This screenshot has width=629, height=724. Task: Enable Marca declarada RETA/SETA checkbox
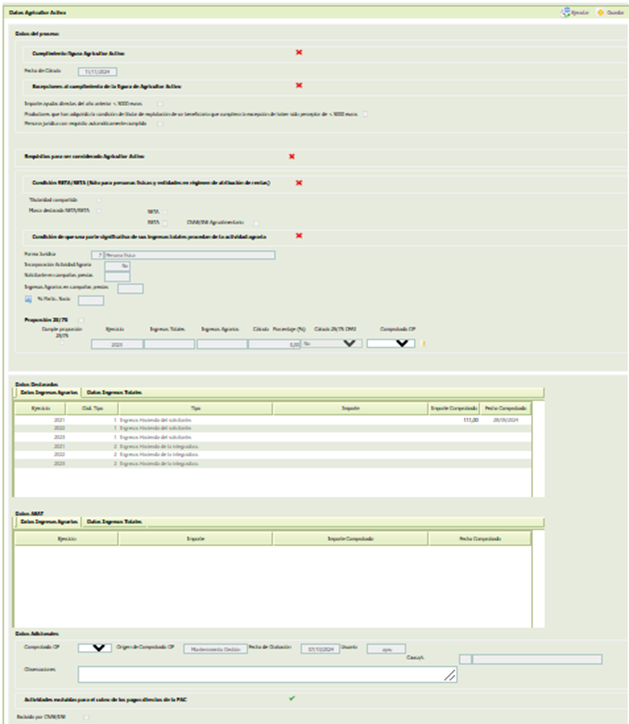point(98,210)
